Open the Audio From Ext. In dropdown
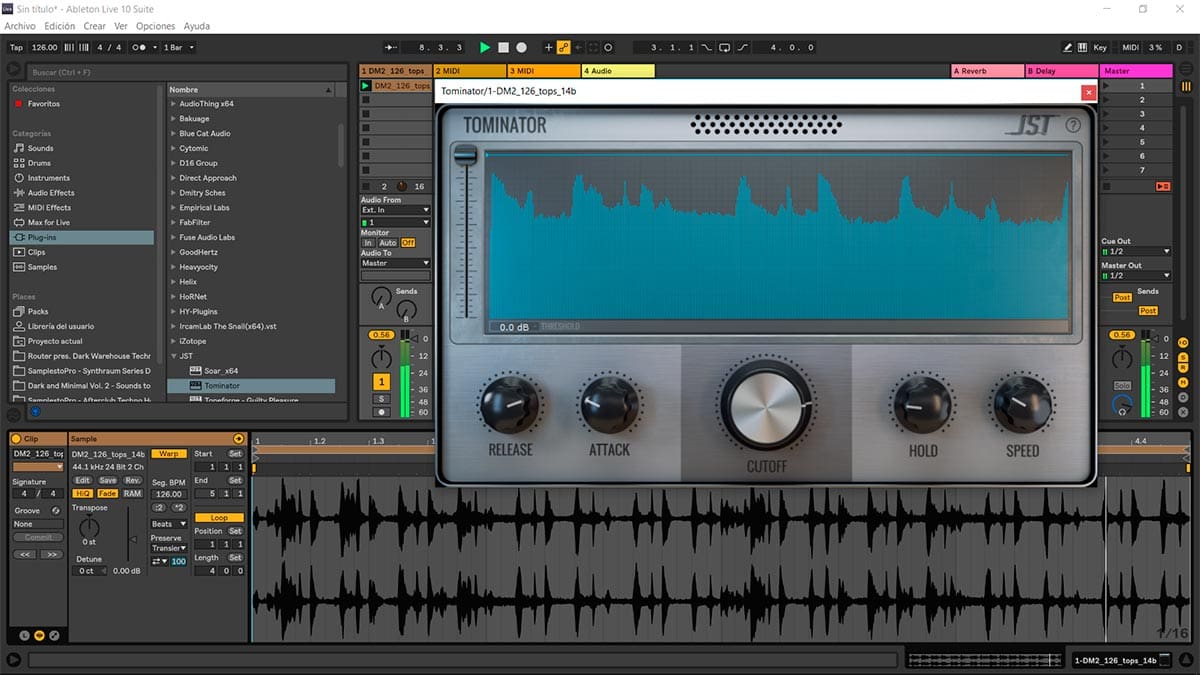 coord(395,210)
